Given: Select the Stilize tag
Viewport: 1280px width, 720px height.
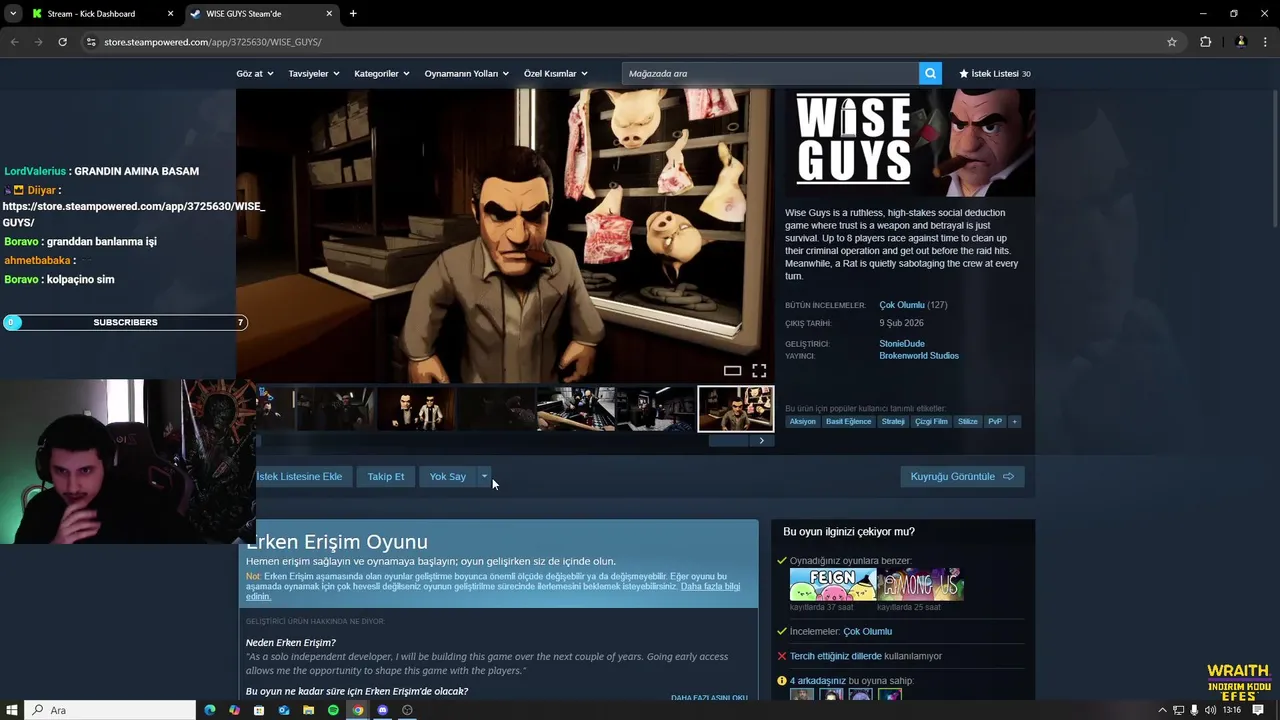Looking at the screenshot, I should pos(968,421).
